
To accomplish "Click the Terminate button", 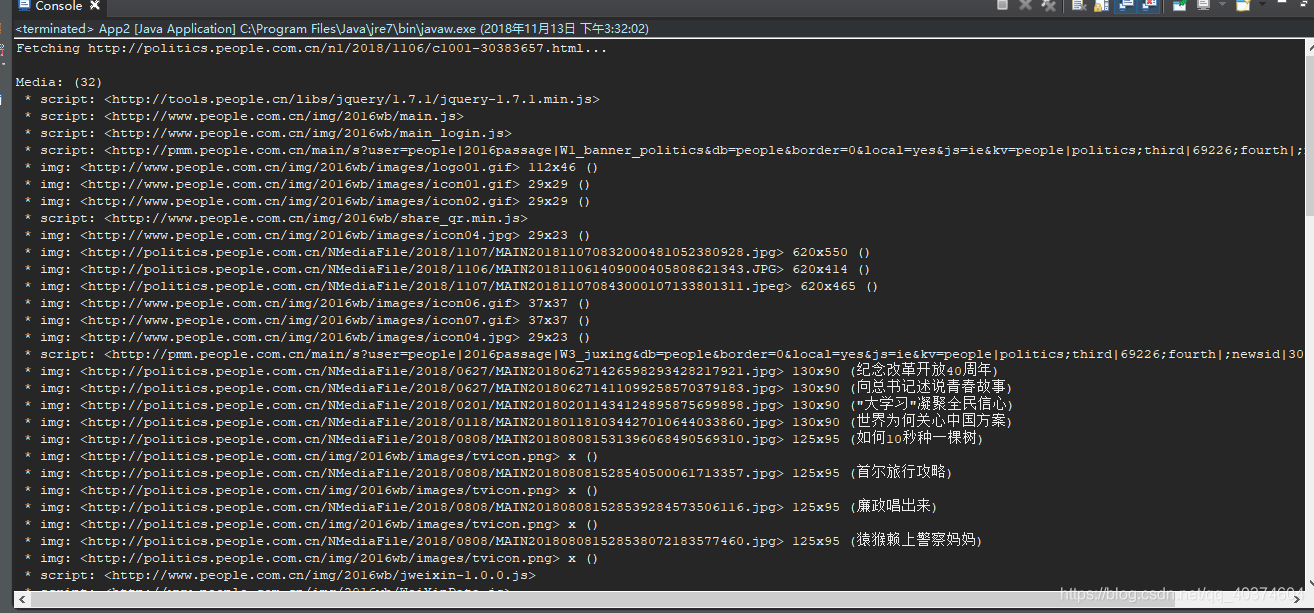I will (1002, 7).
